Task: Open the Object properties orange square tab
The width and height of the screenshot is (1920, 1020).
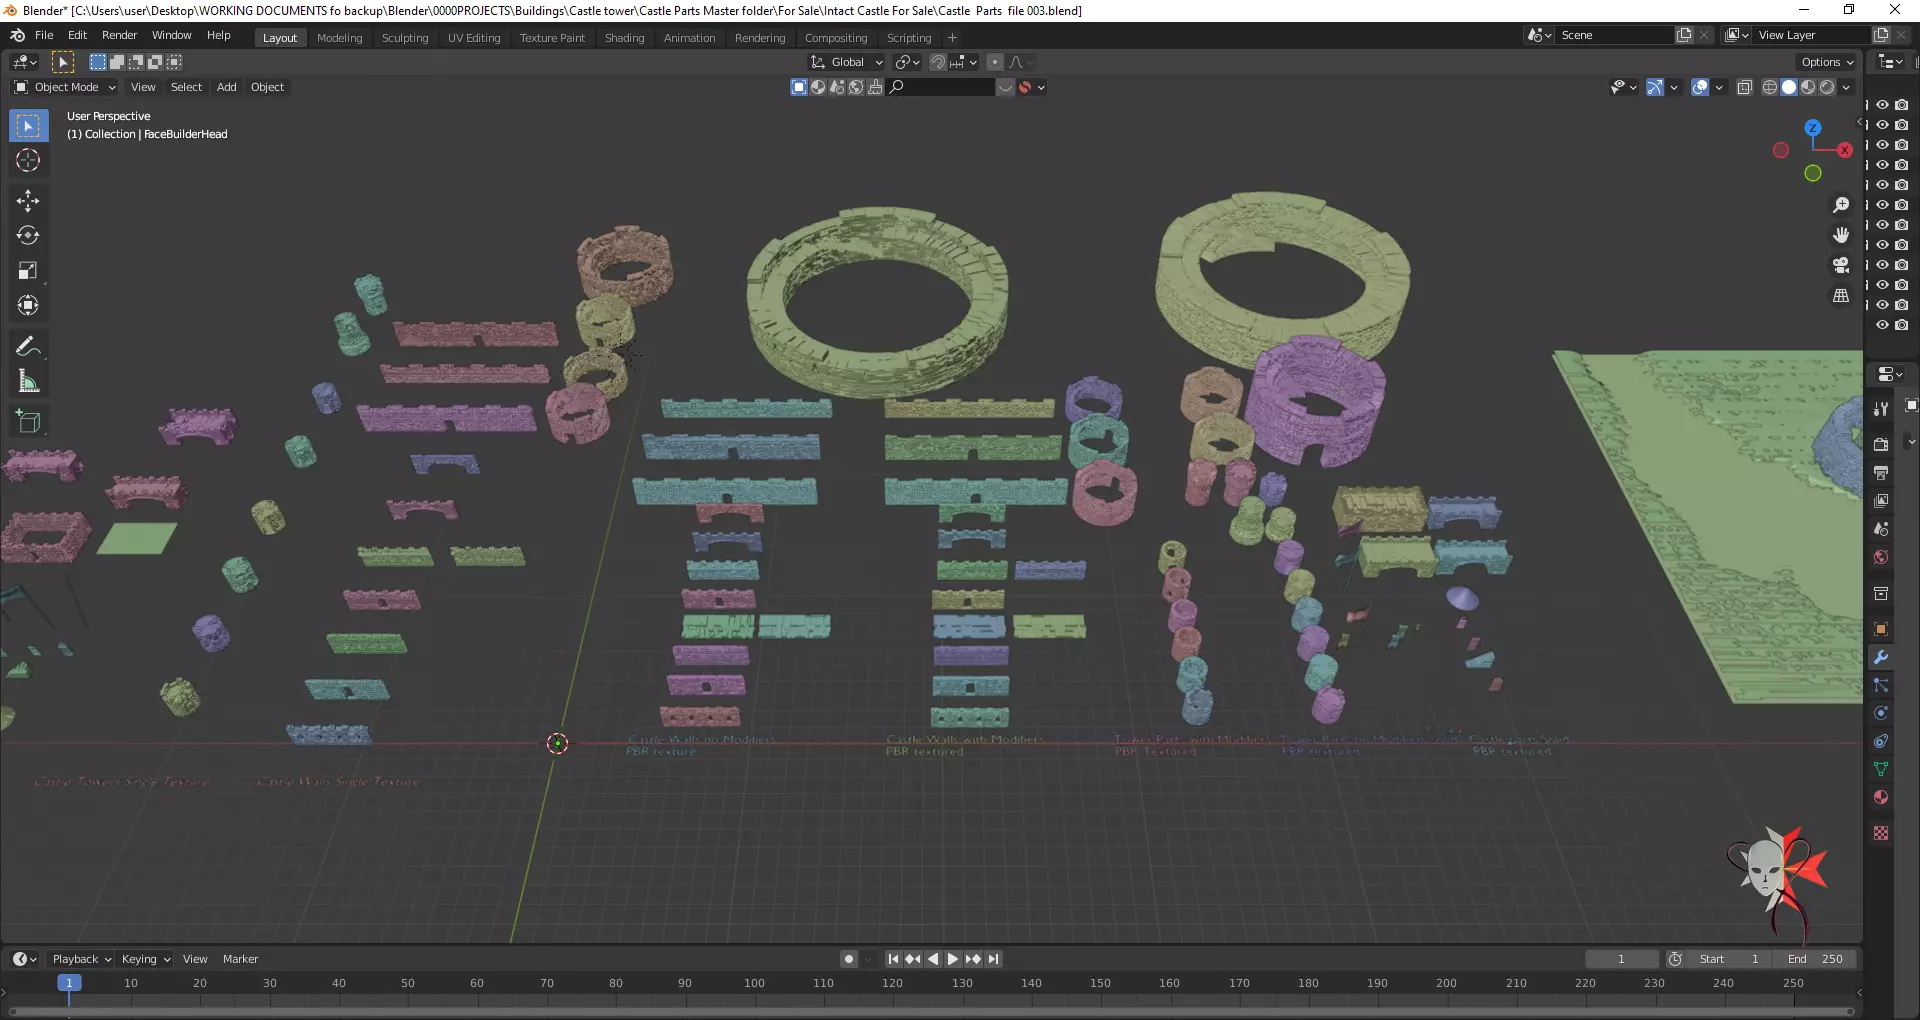Action: [1881, 629]
